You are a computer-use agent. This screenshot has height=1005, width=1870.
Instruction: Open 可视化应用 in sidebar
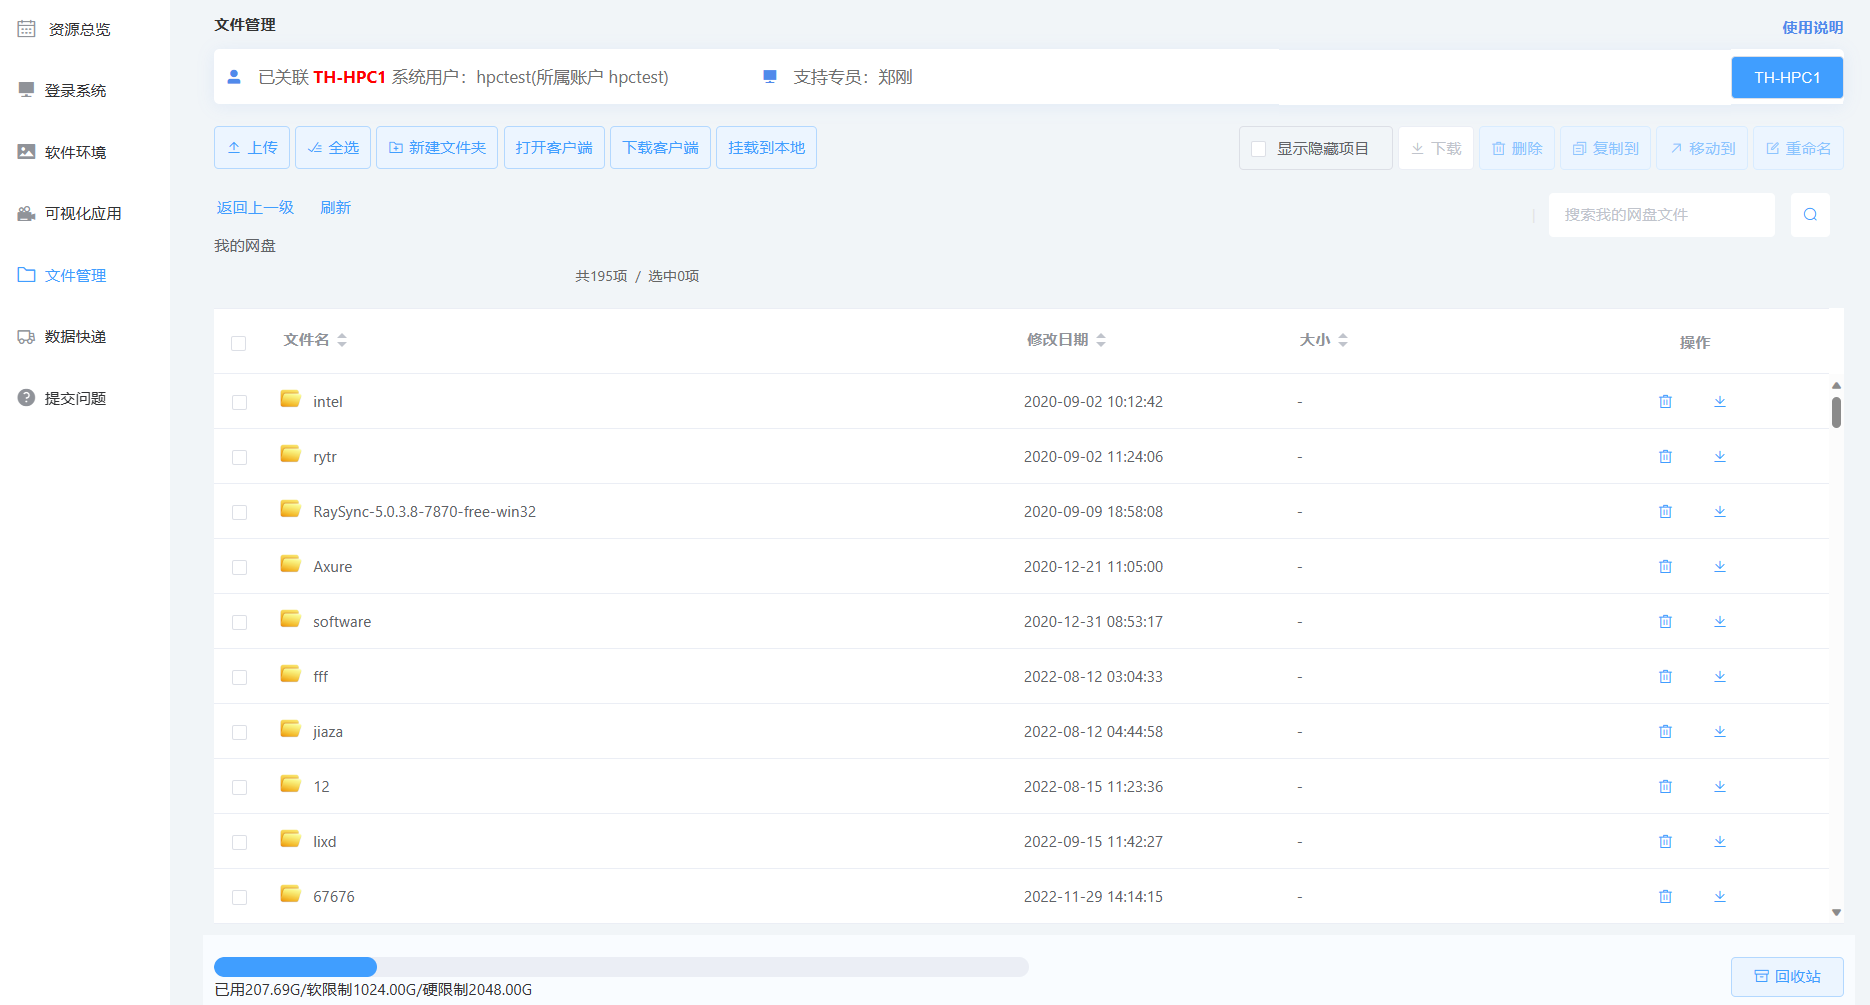(x=69, y=214)
